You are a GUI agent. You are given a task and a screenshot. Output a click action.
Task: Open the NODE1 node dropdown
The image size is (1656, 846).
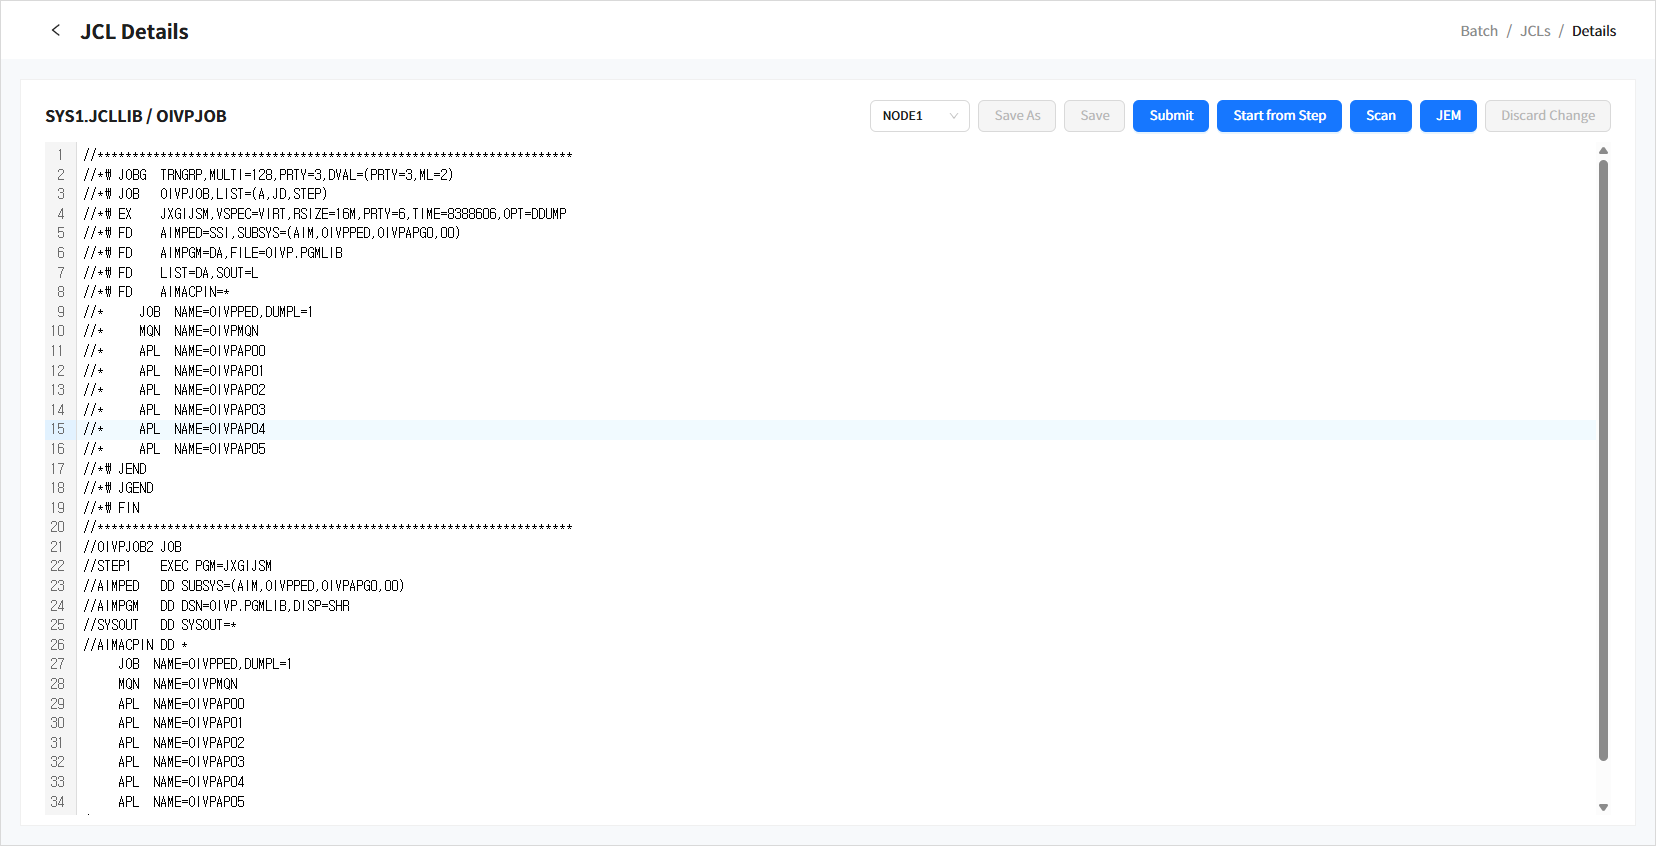tap(919, 116)
